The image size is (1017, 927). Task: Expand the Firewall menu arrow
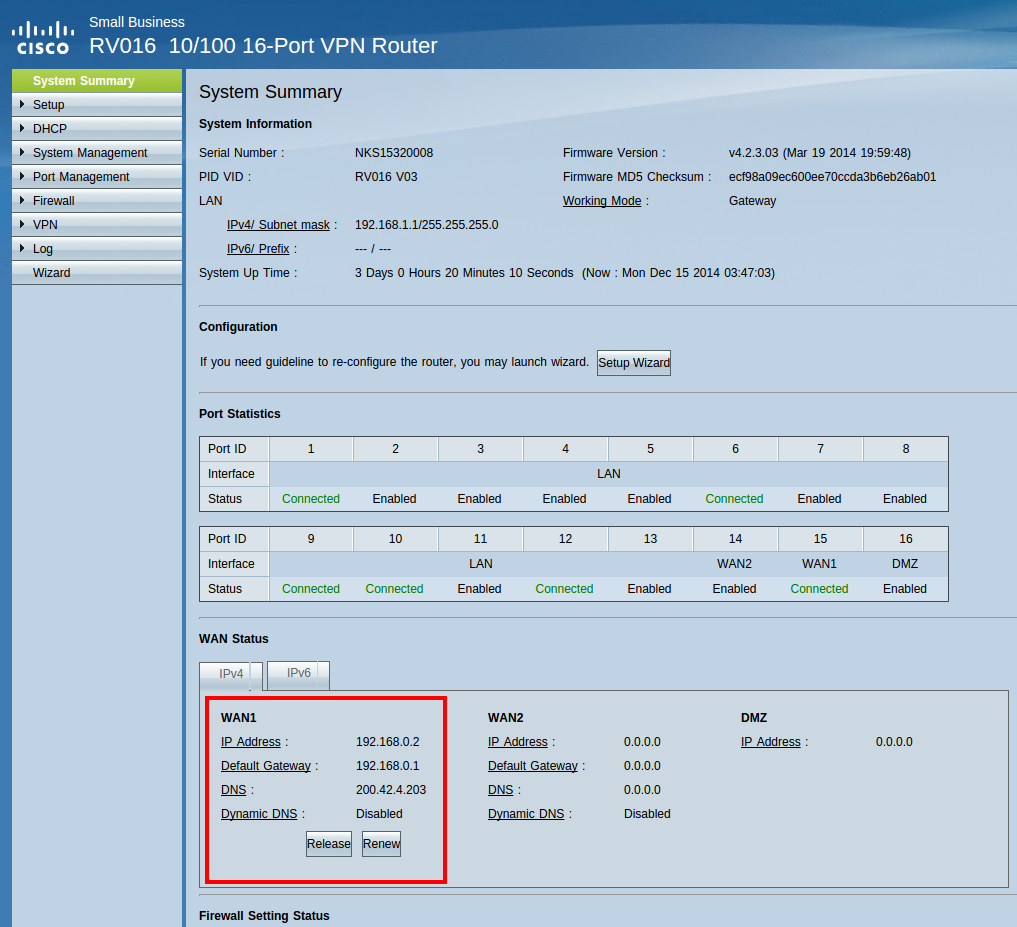click(22, 200)
